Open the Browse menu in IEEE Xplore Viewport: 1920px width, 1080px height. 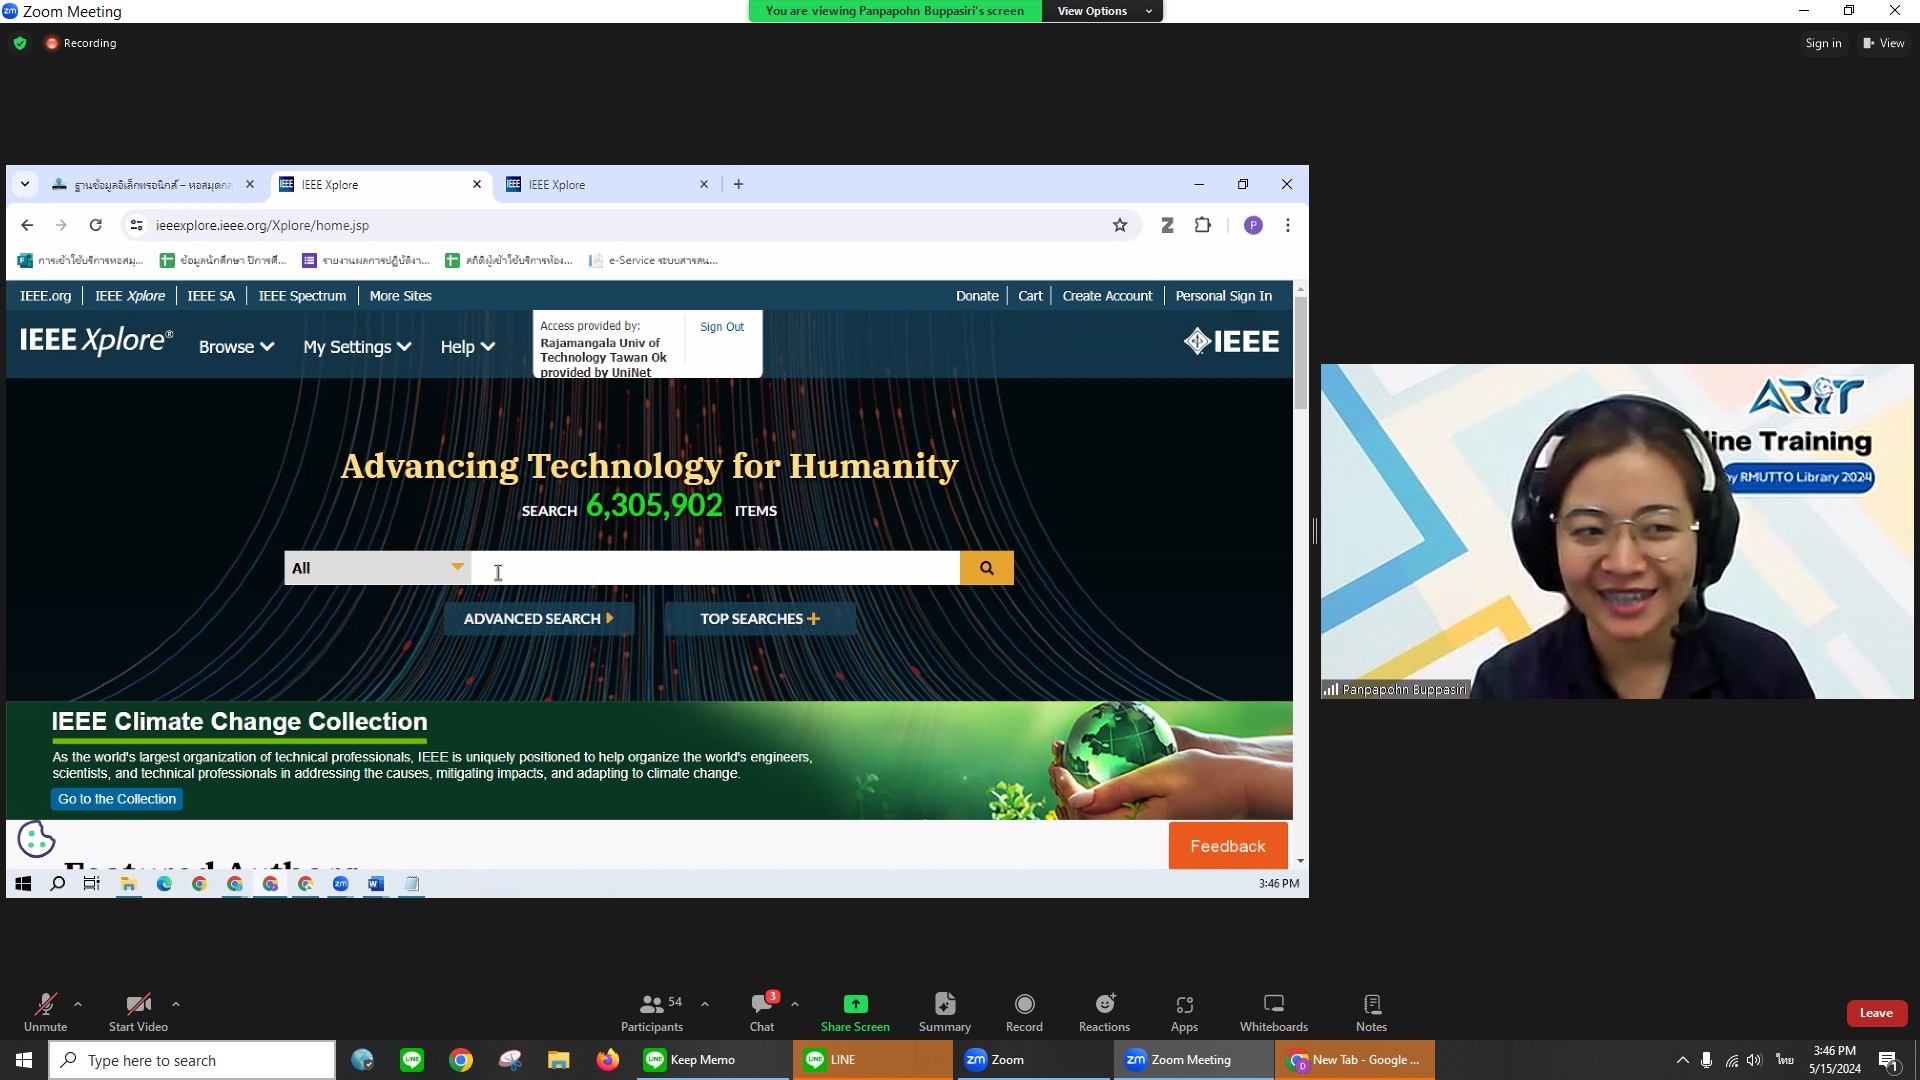click(236, 347)
